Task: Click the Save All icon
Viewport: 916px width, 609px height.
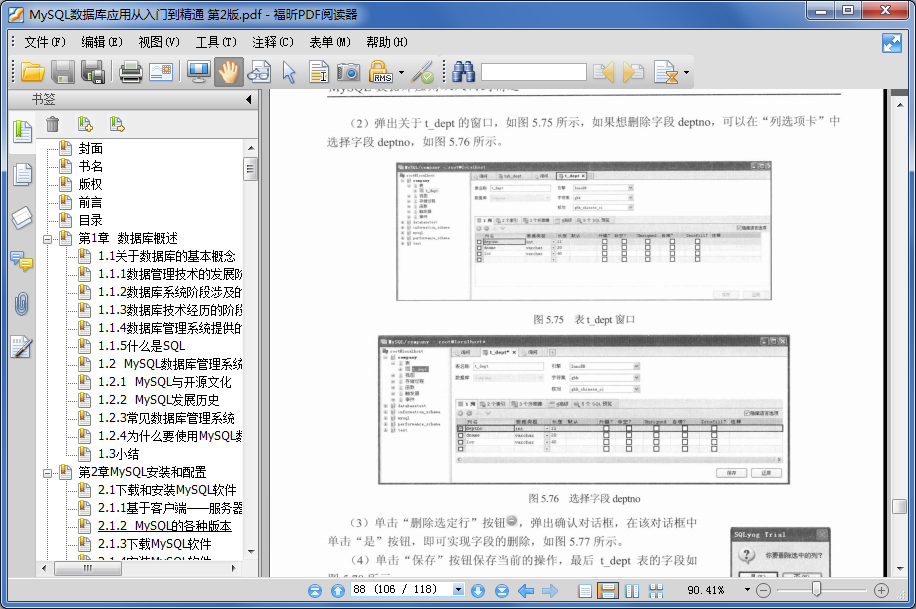Action: coord(92,72)
